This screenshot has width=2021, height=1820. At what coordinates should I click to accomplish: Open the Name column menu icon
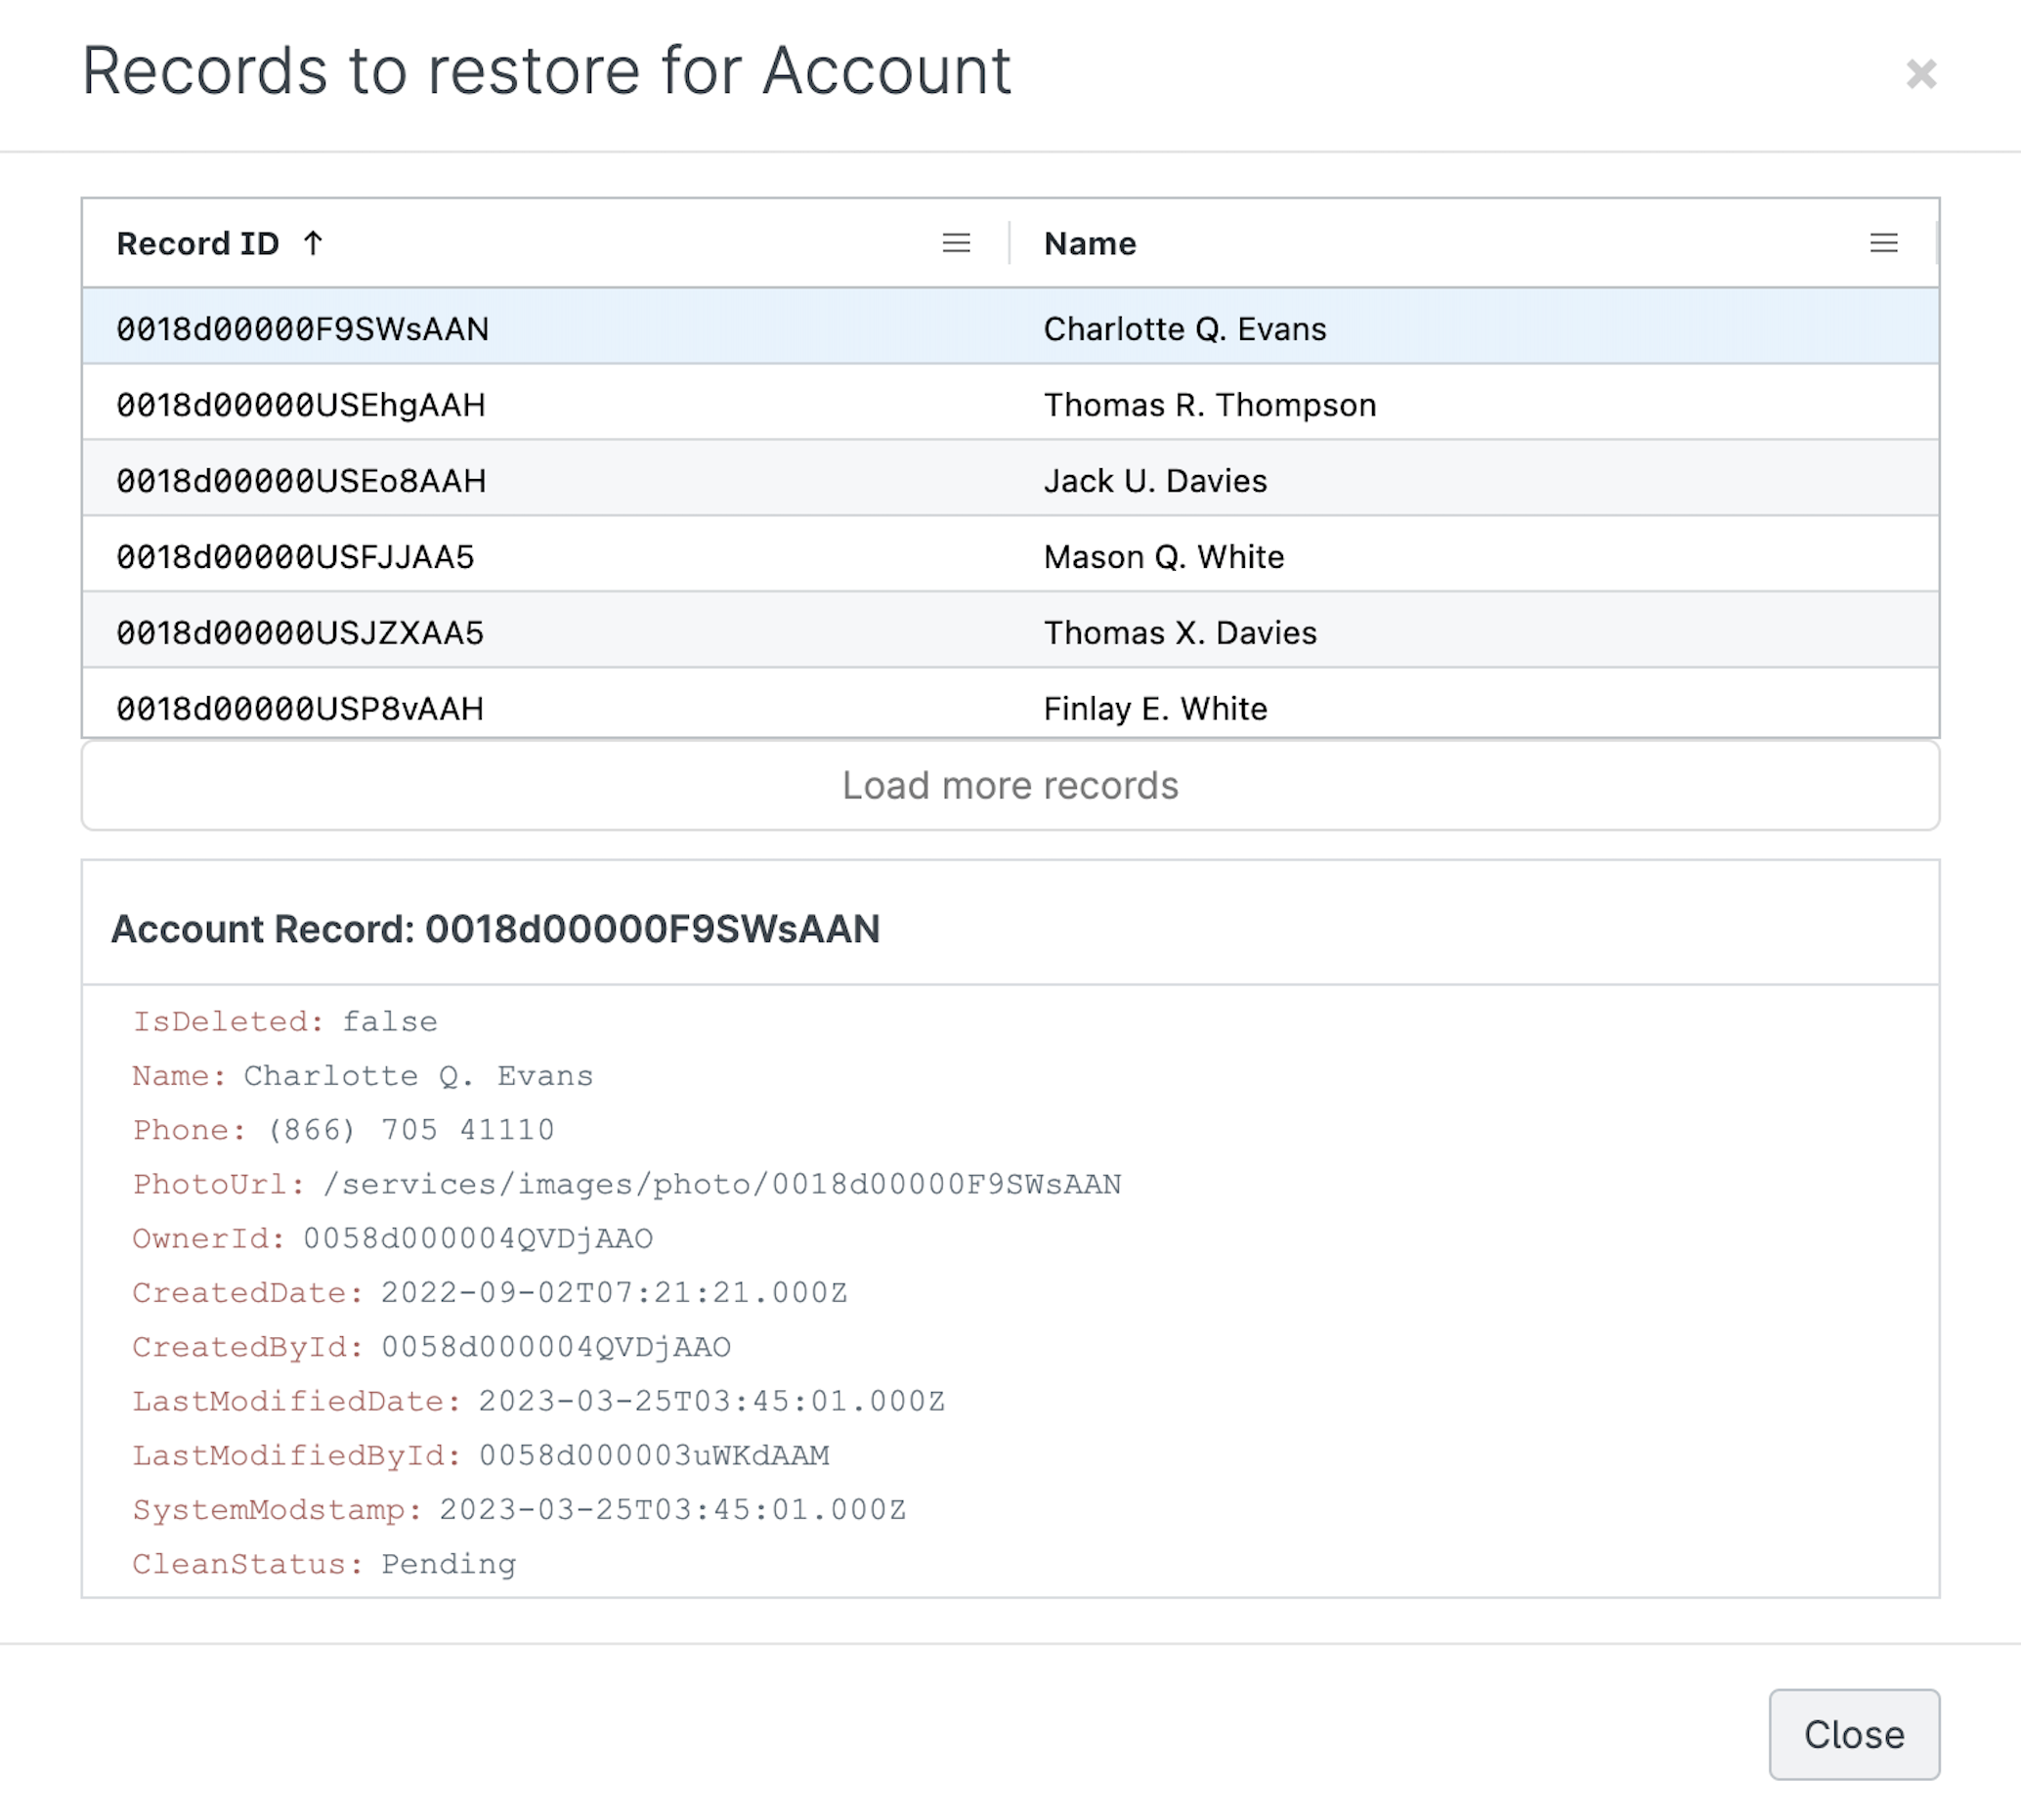pyautogui.click(x=1883, y=243)
